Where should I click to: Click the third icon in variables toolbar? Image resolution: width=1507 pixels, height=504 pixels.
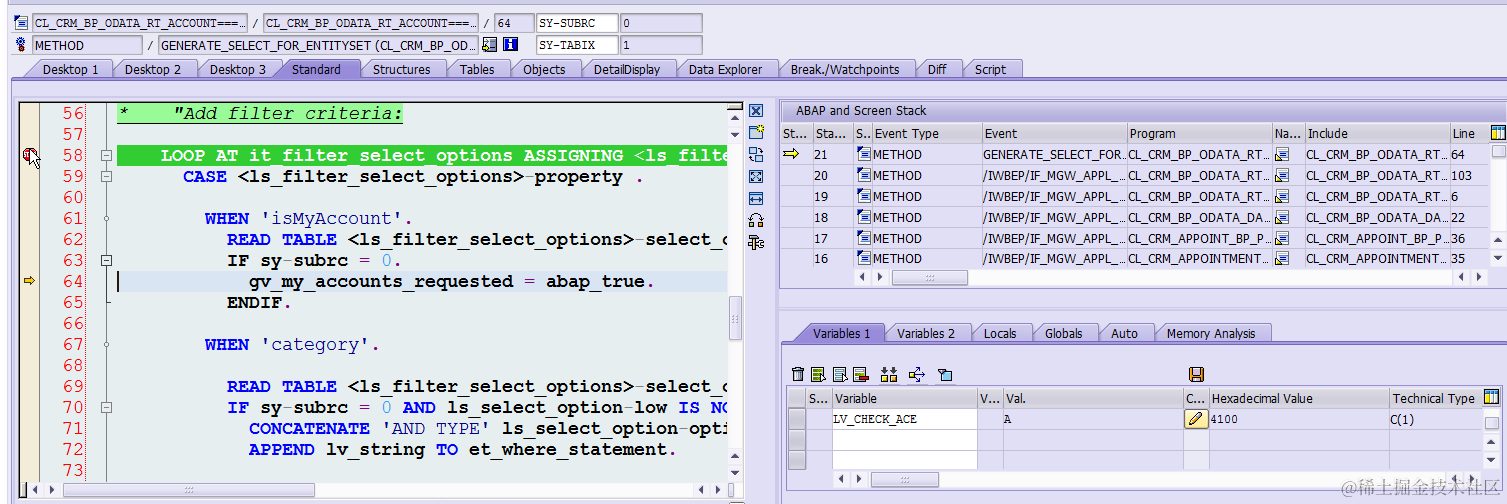pyautogui.click(x=839, y=375)
